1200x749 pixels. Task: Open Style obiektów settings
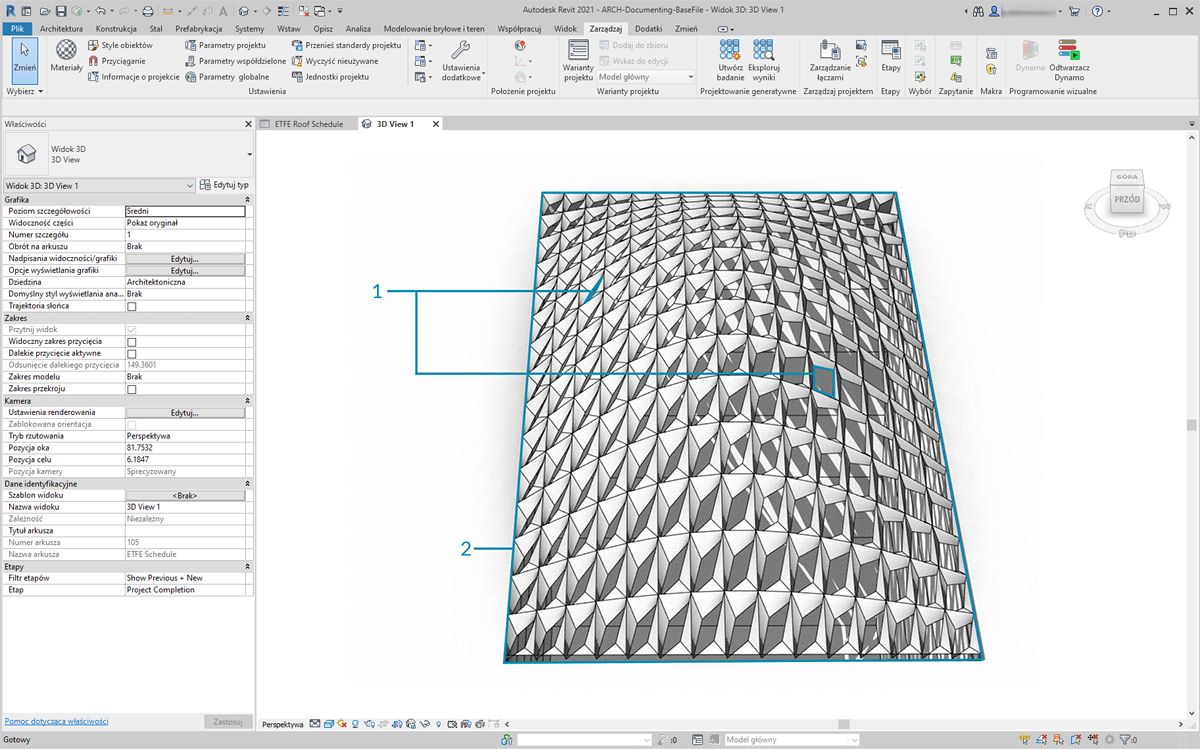coord(120,46)
